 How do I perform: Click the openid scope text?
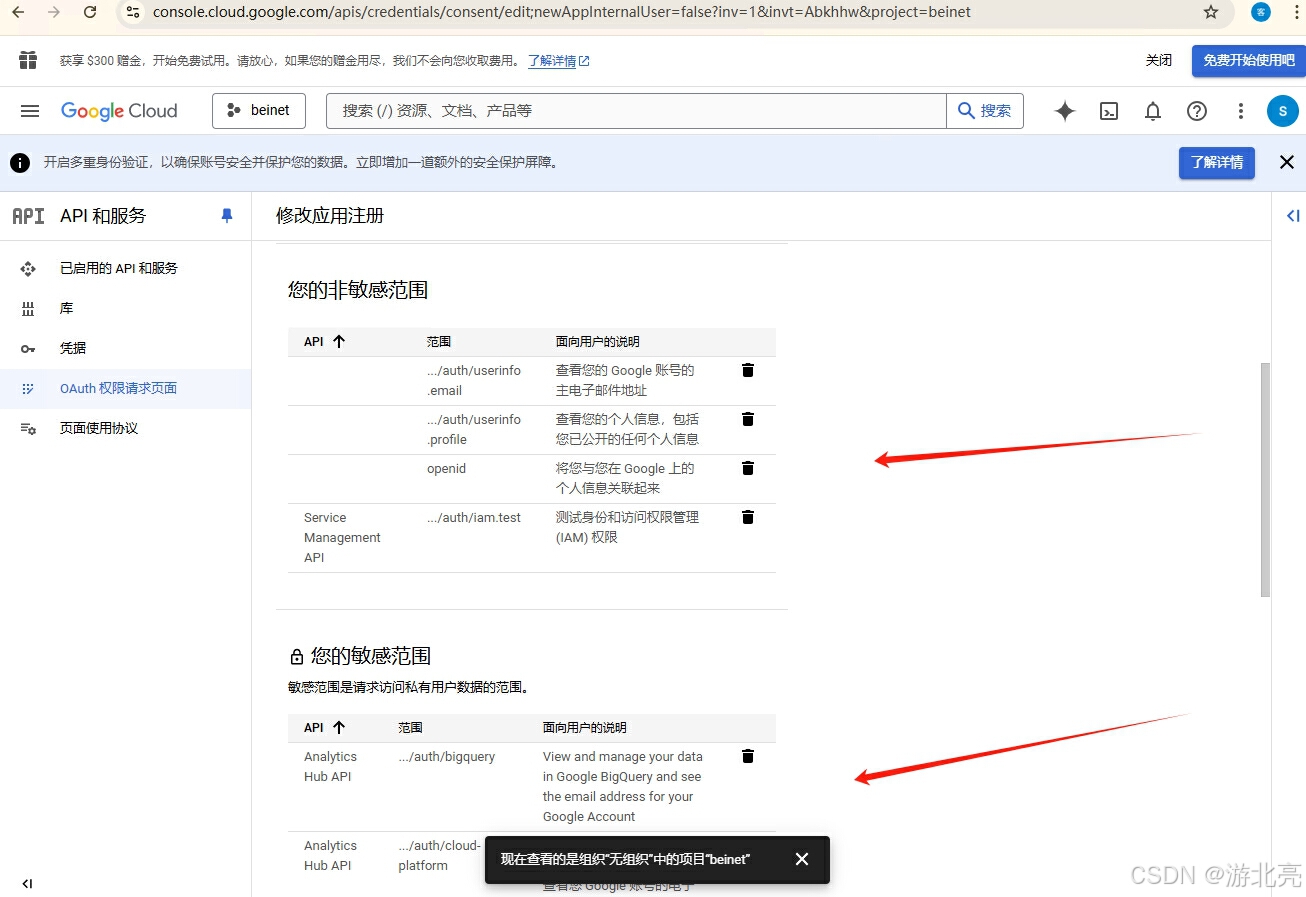[447, 469]
